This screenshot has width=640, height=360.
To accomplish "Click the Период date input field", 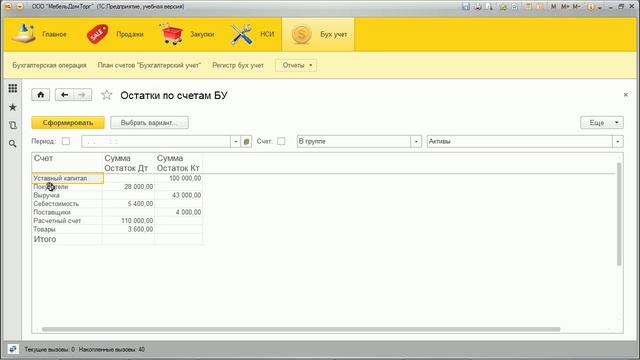I will (x=156, y=141).
